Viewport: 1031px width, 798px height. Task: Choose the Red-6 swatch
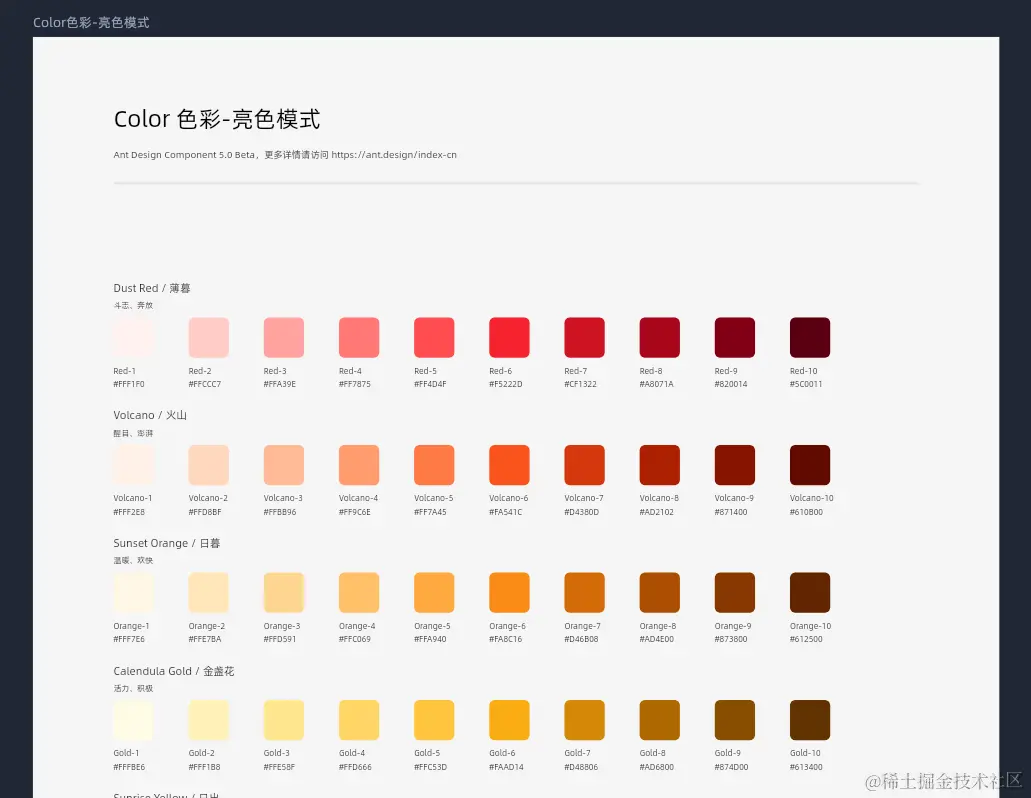509,338
